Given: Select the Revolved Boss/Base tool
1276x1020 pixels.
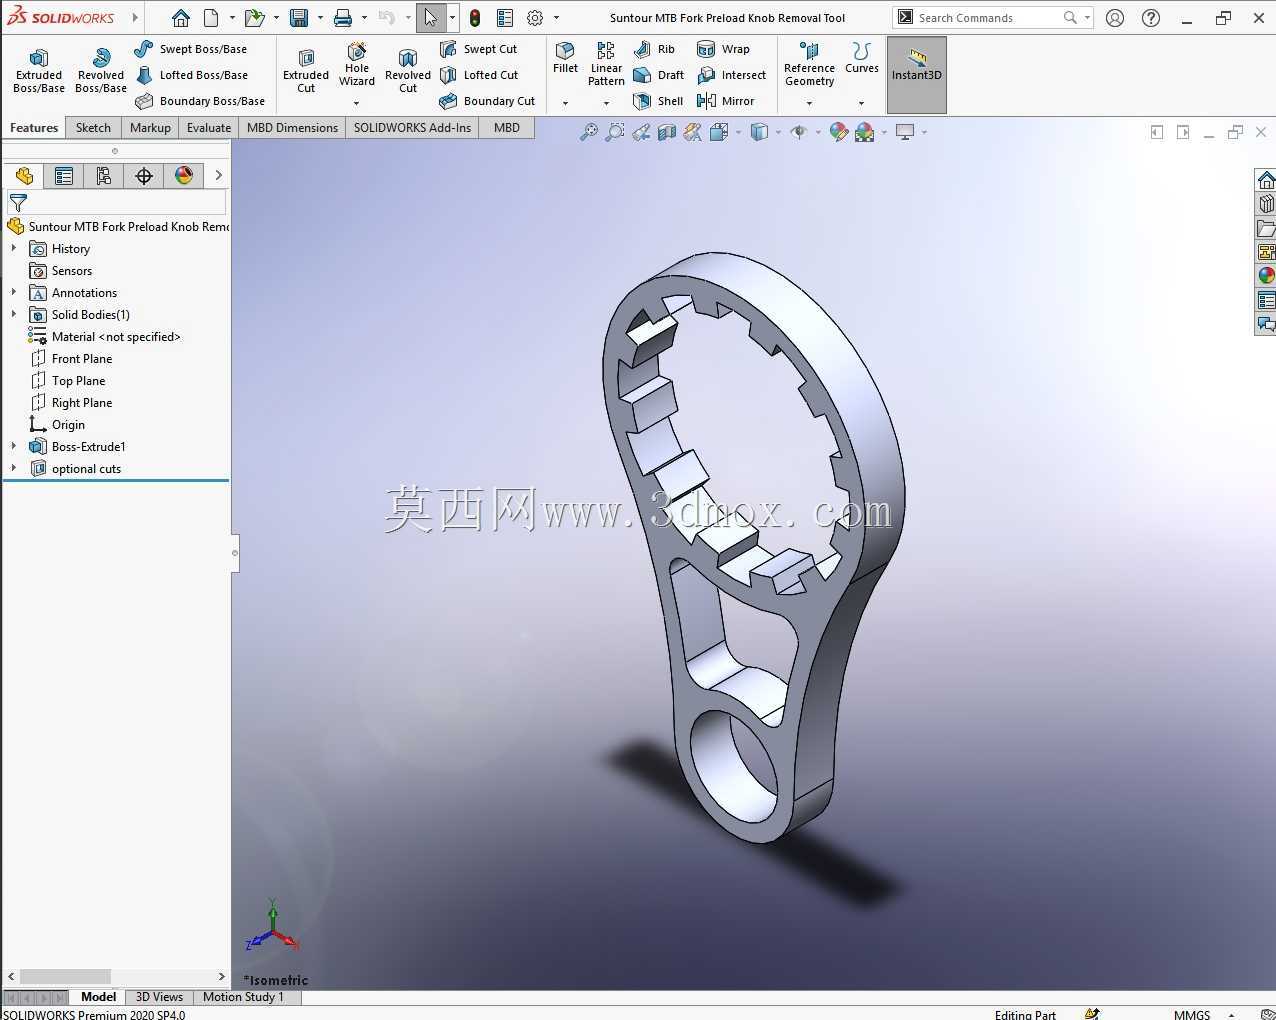Looking at the screenshot, I should [101, 70].
